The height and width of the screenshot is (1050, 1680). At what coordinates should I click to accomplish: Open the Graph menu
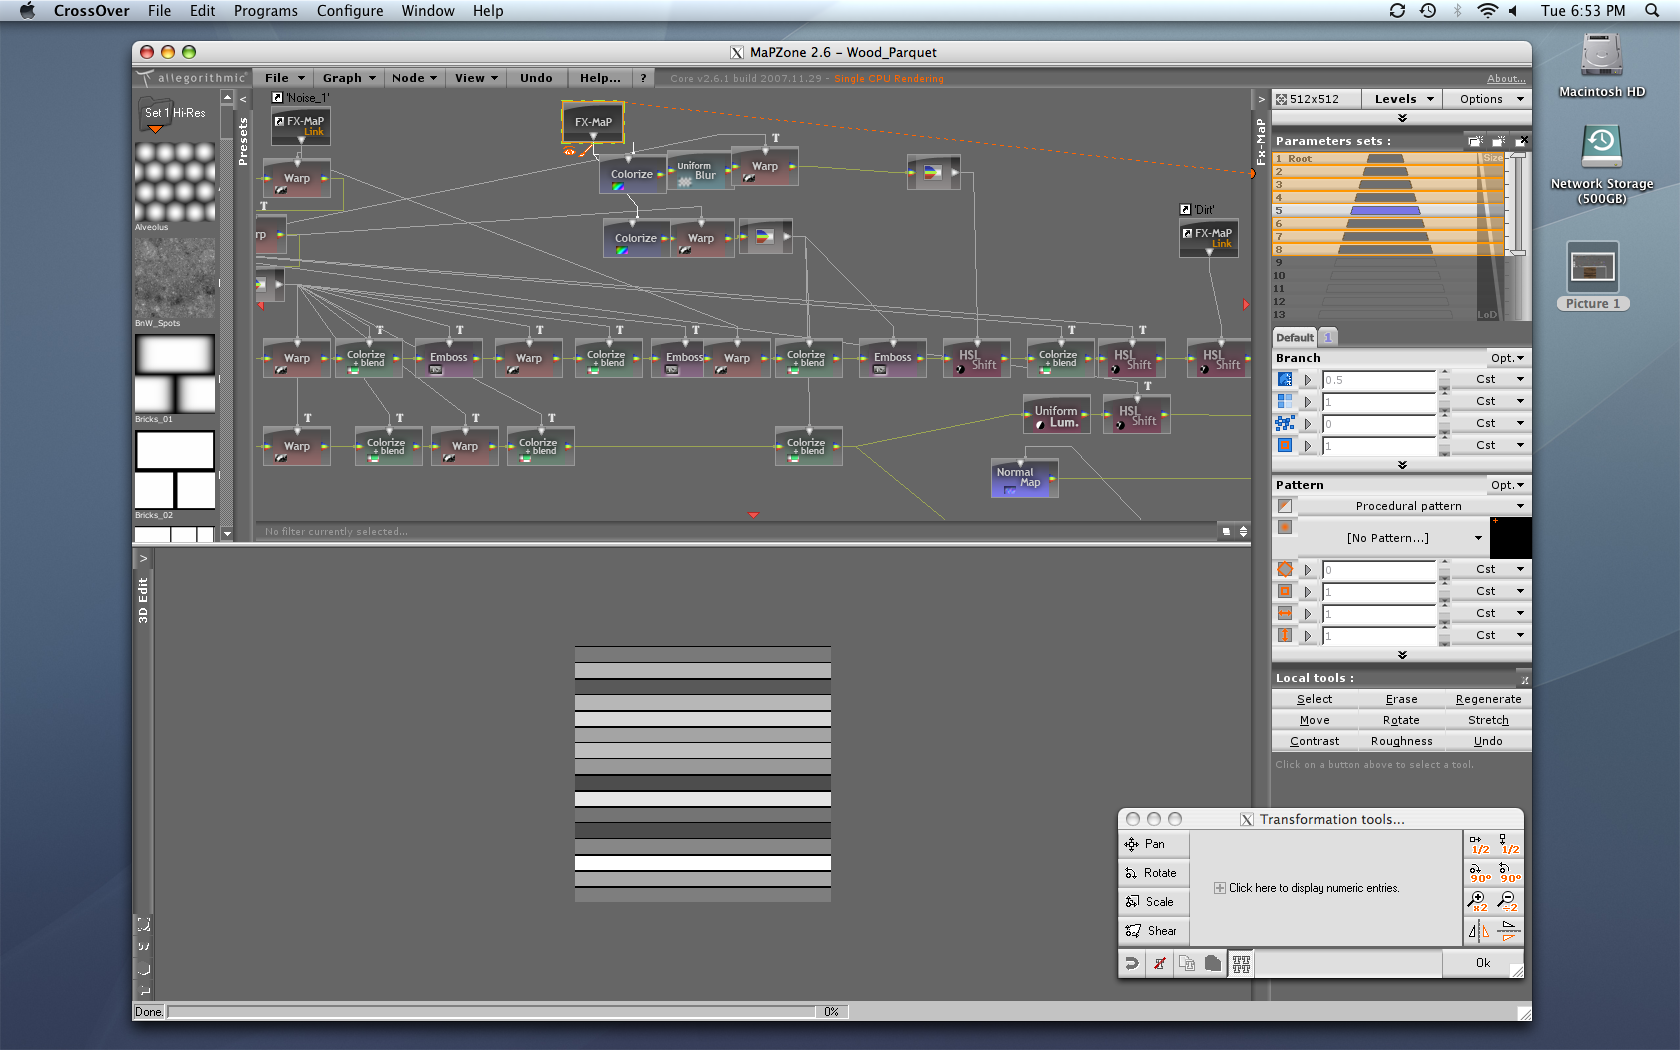point(348,78)
